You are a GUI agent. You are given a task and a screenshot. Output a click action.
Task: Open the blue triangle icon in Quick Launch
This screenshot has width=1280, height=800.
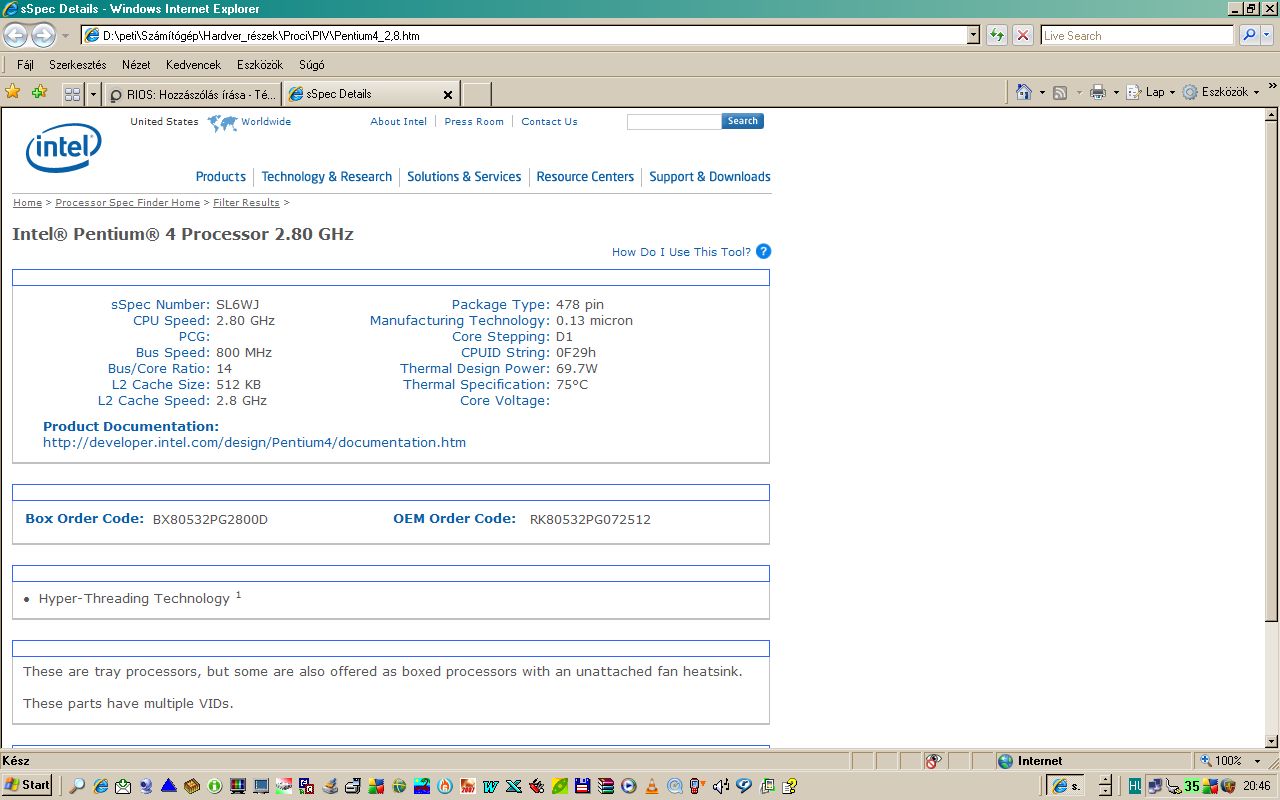click(169, 786)
